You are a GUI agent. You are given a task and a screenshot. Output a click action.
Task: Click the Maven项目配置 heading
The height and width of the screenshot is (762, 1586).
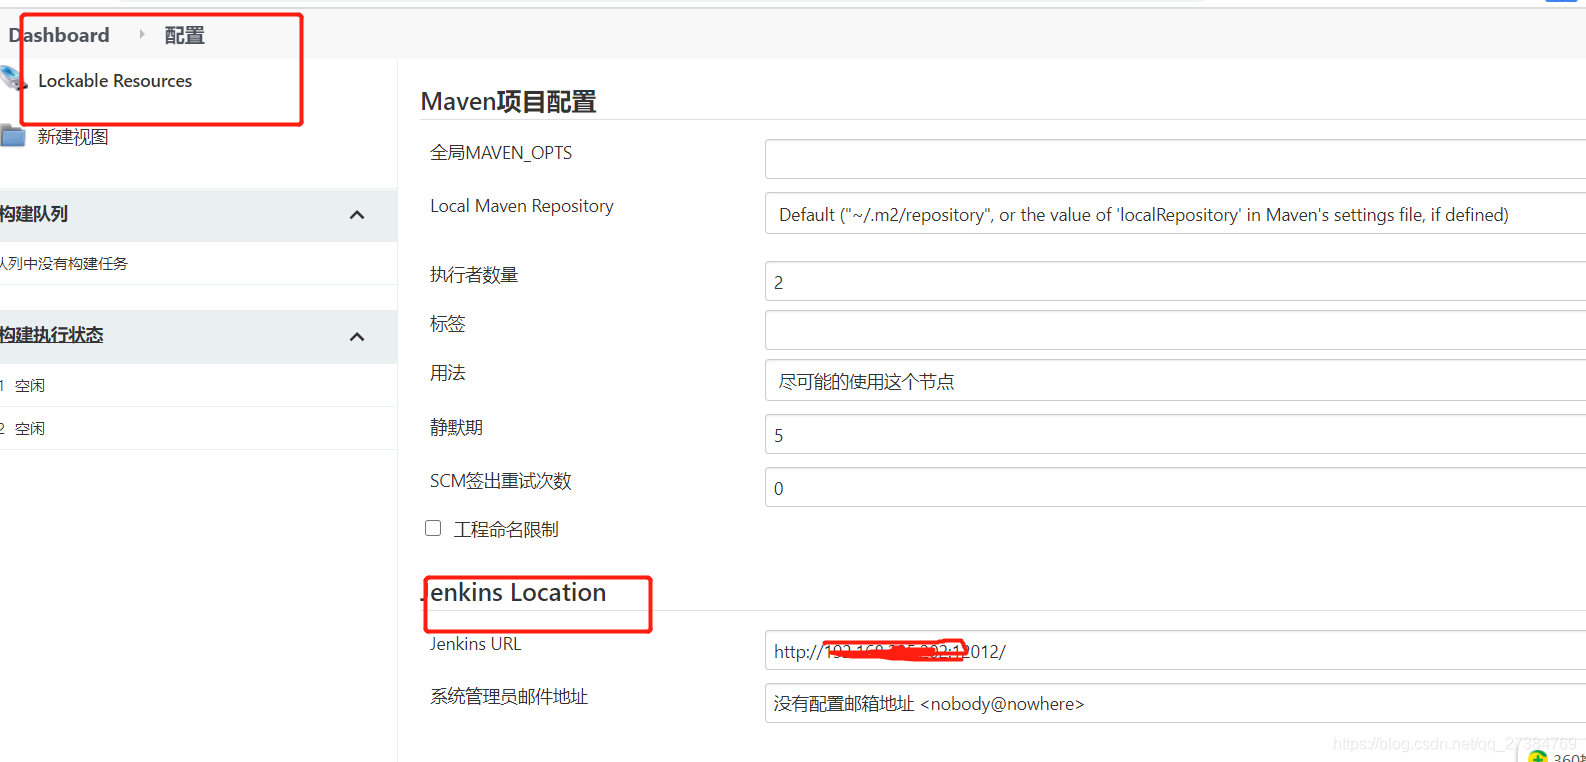(508, 101)
